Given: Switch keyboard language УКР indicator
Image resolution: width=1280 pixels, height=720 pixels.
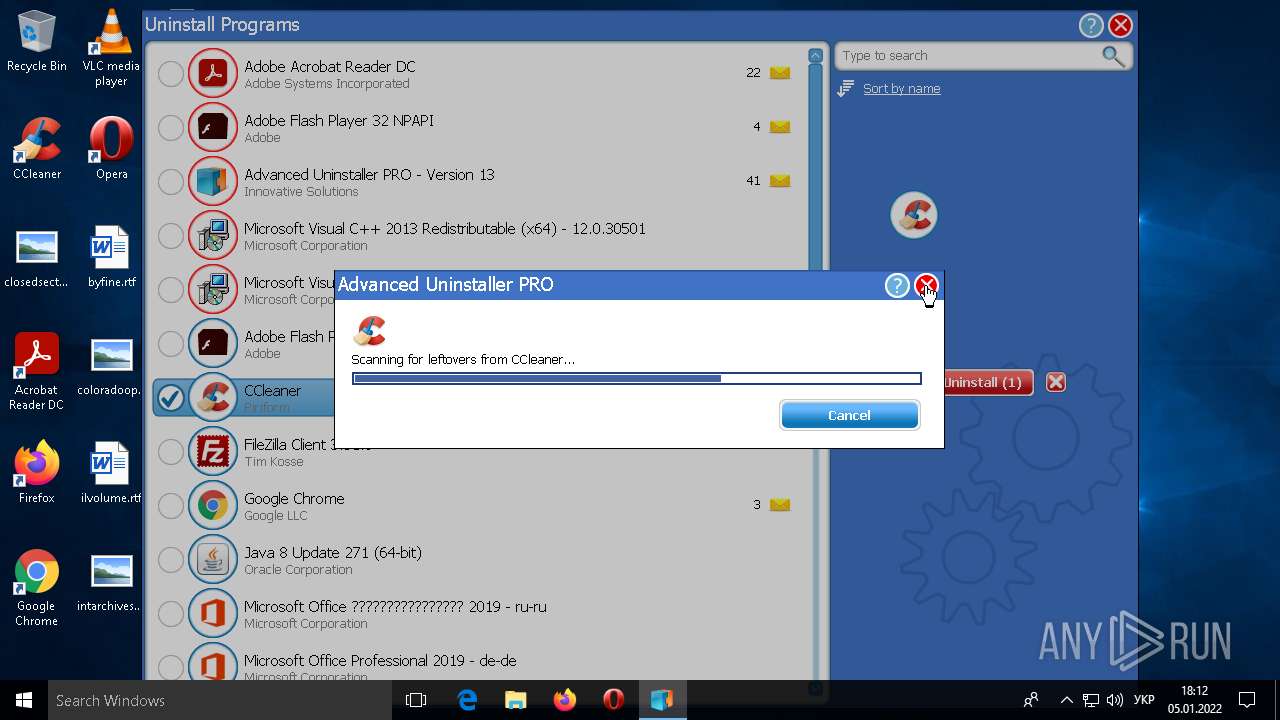Looking at the screenshot, I should pos(1145,700).
